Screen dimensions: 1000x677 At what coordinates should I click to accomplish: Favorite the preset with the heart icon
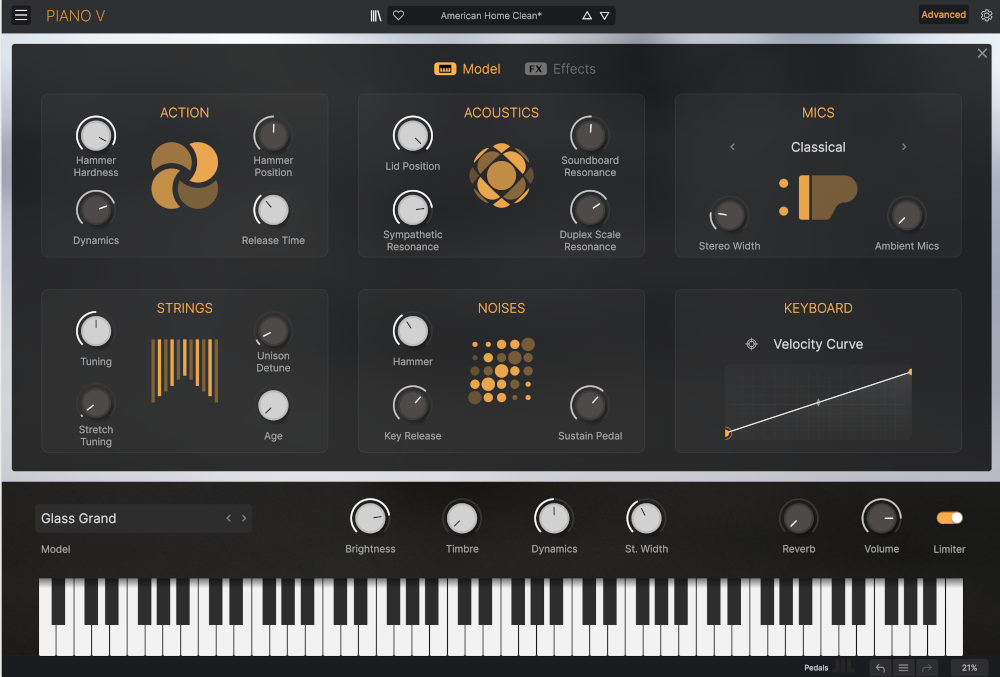coord(398,15)
